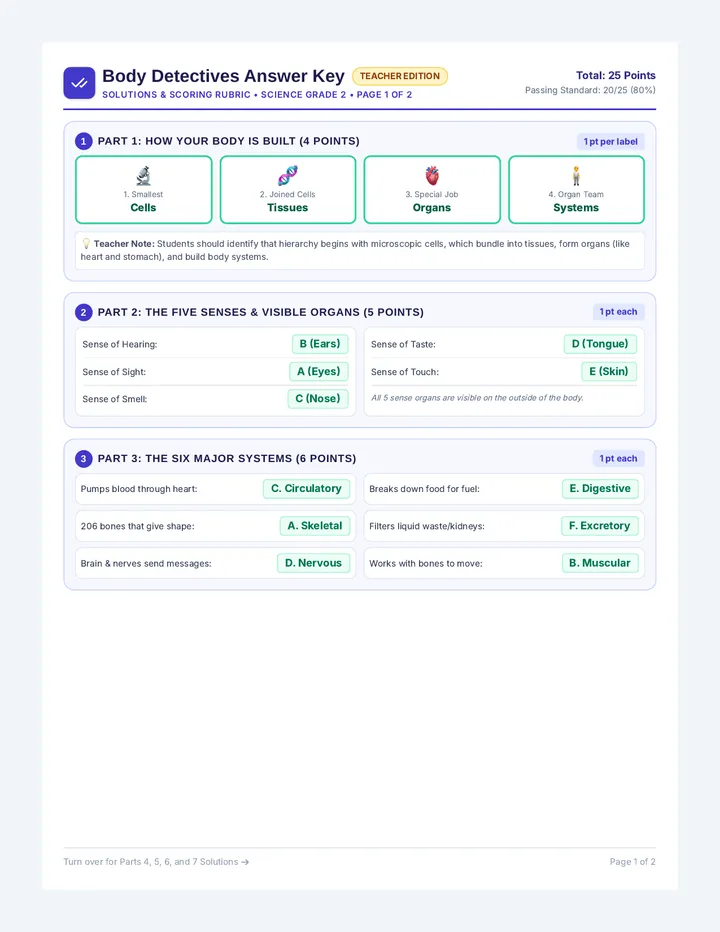The image size is (720, 932).
Task: Click the 'E (Skin)' answer chip
Action: click(x=609, y=371)
